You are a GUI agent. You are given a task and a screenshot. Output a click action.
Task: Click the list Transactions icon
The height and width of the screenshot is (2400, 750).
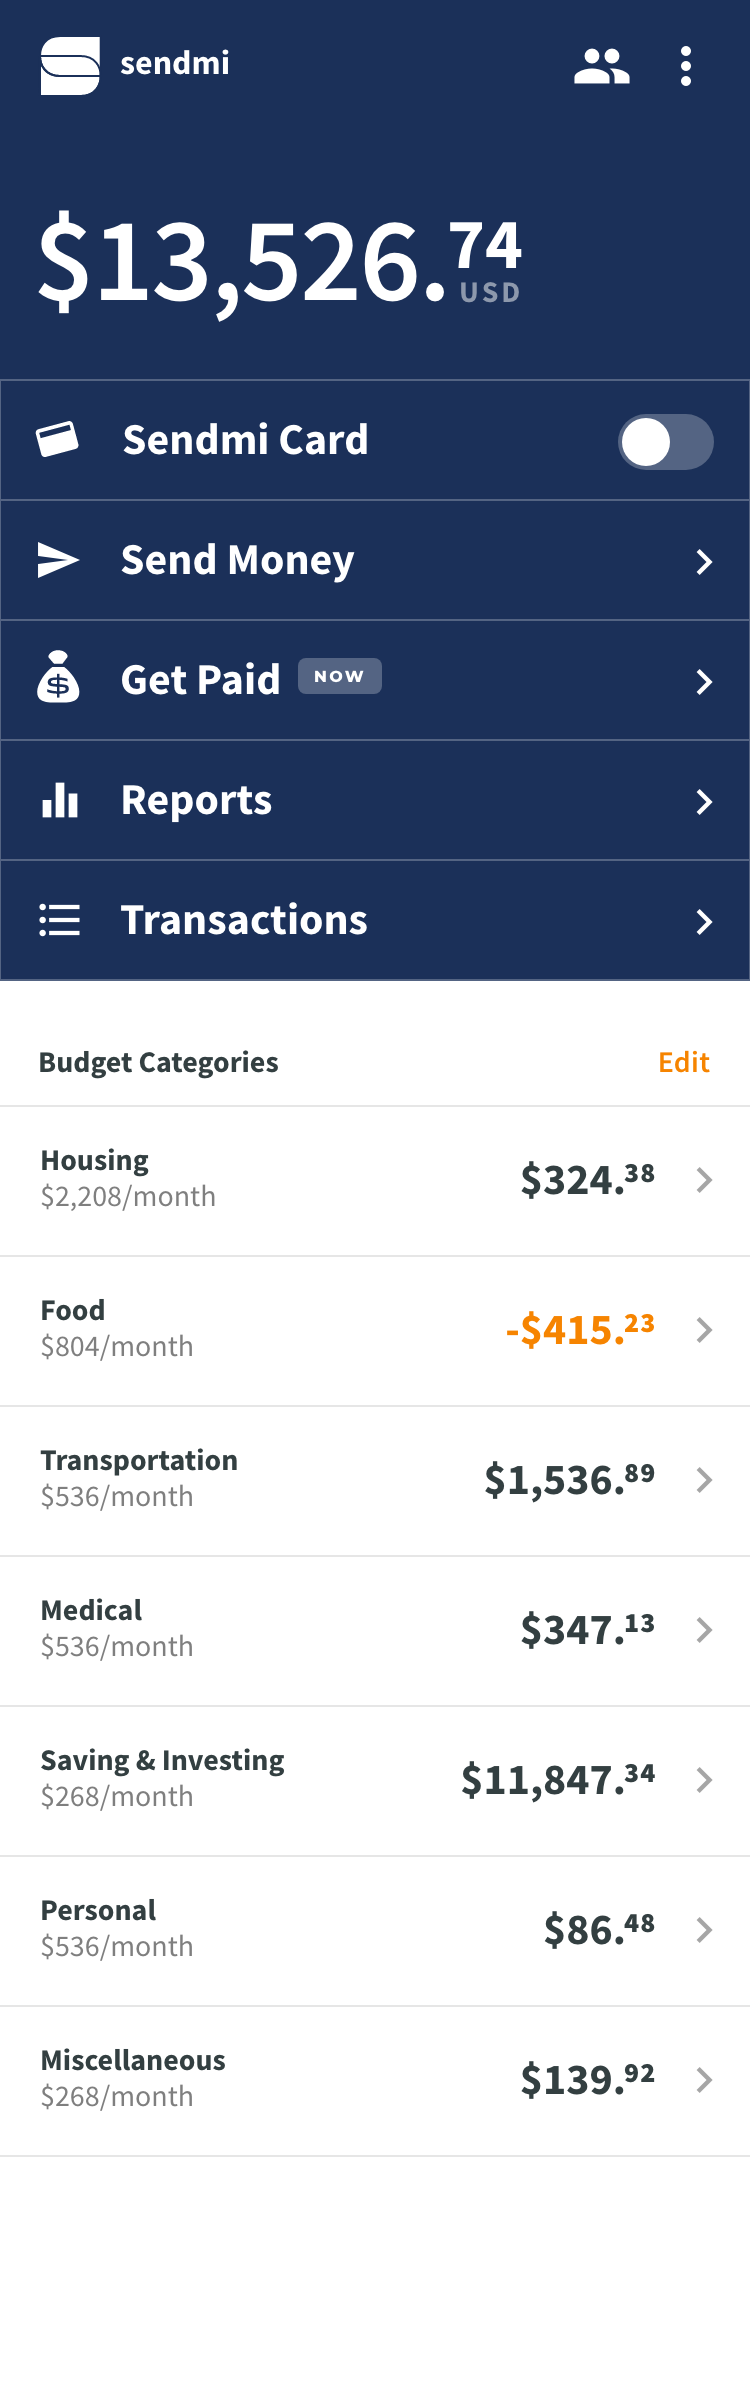click(60, 920)
